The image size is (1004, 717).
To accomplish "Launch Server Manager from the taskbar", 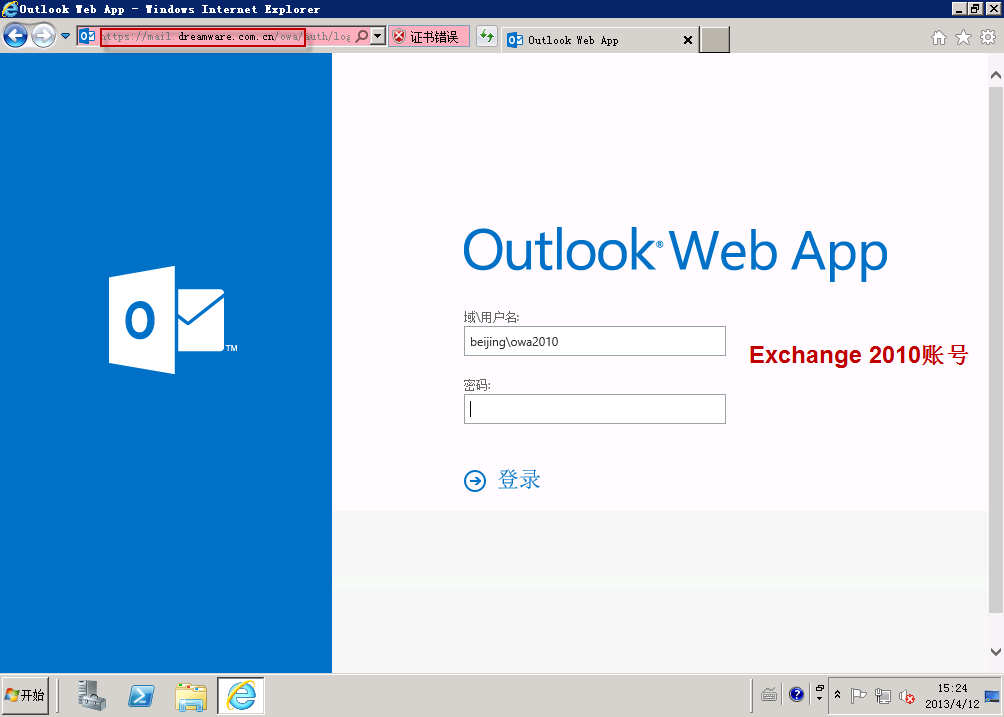I will pos(92,695).
